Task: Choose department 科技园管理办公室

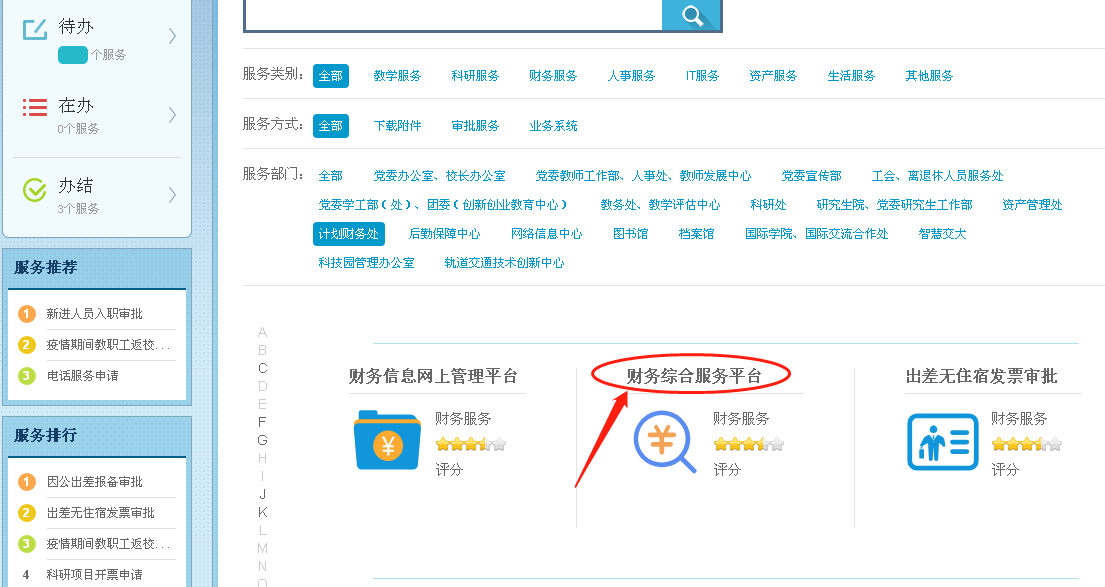Action: [366, 262]
